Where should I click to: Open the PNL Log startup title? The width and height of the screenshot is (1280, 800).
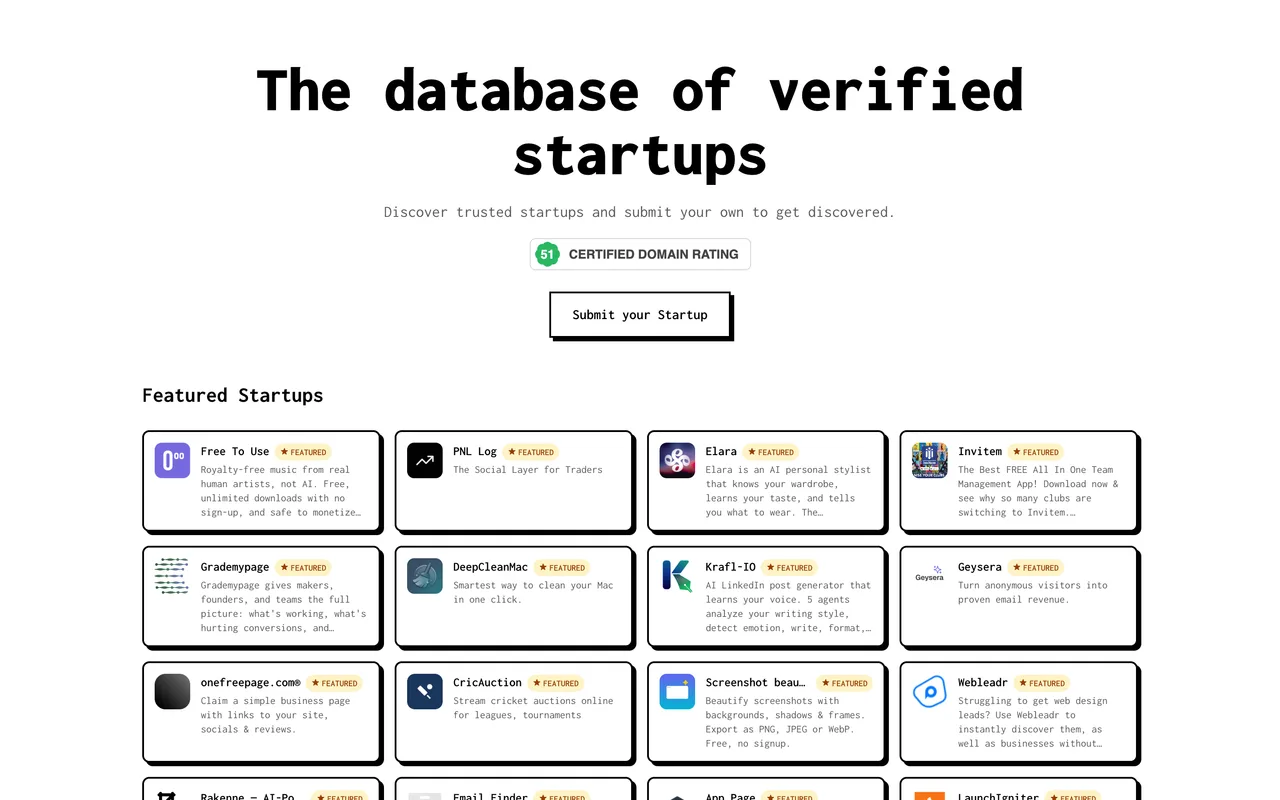click(475, 452)
